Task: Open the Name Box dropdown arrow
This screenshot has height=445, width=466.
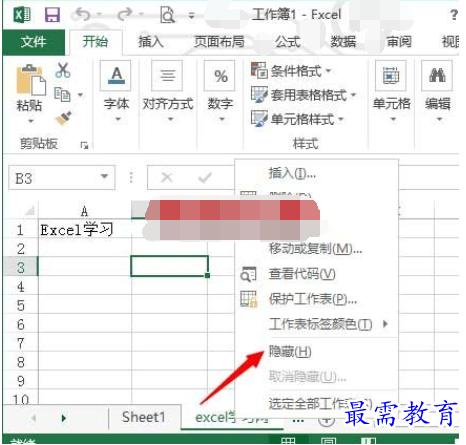Action: coord(105,176)
